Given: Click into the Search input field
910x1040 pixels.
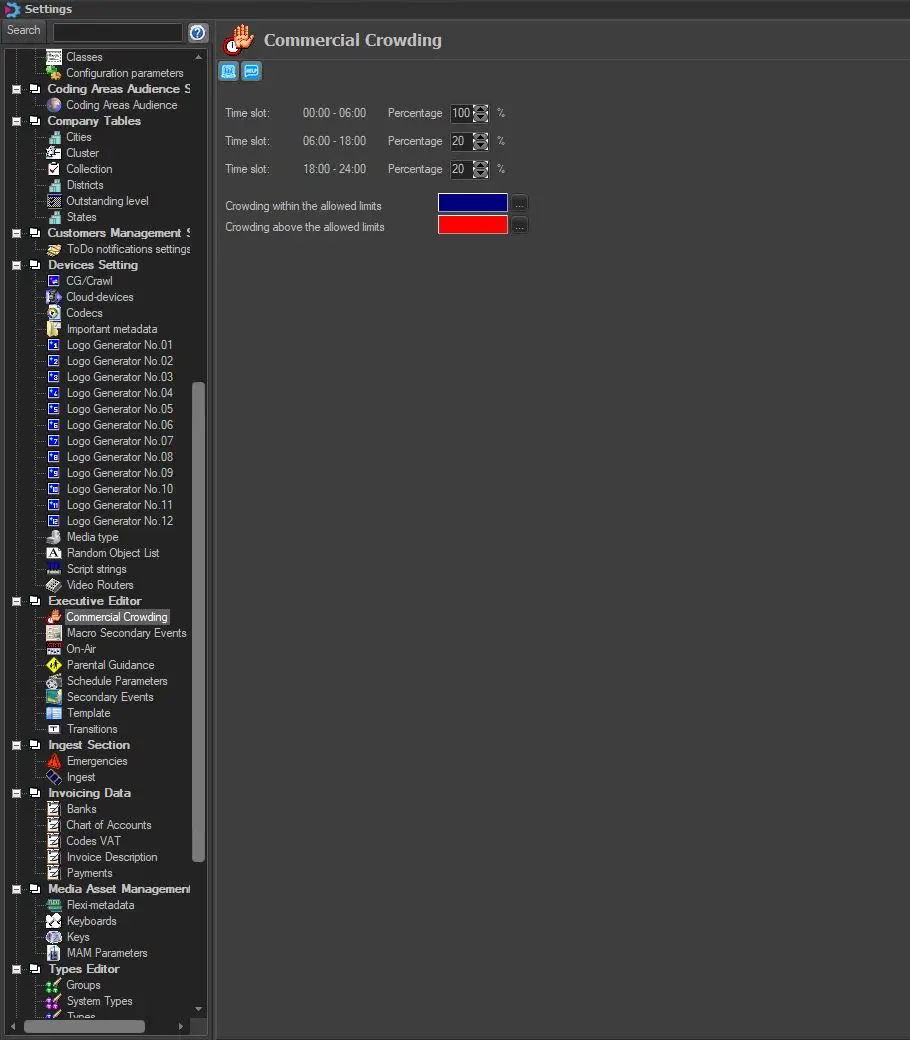Looking at the screenshot, I should coord(117,32).
